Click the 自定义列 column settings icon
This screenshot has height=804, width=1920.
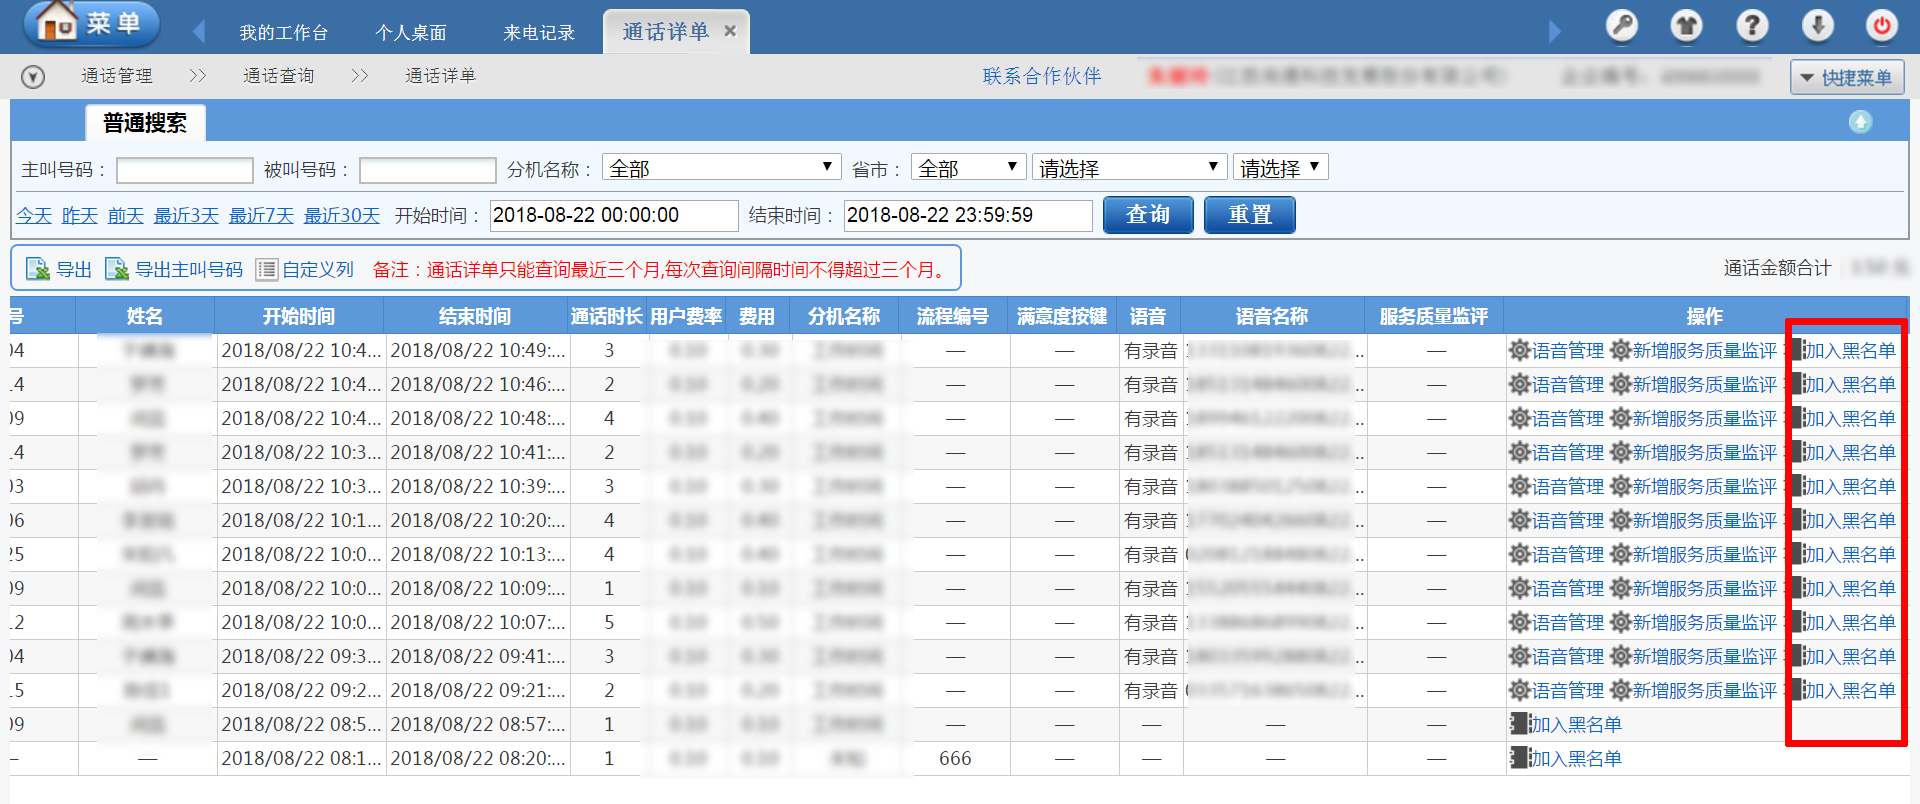(x=266, y=269)
